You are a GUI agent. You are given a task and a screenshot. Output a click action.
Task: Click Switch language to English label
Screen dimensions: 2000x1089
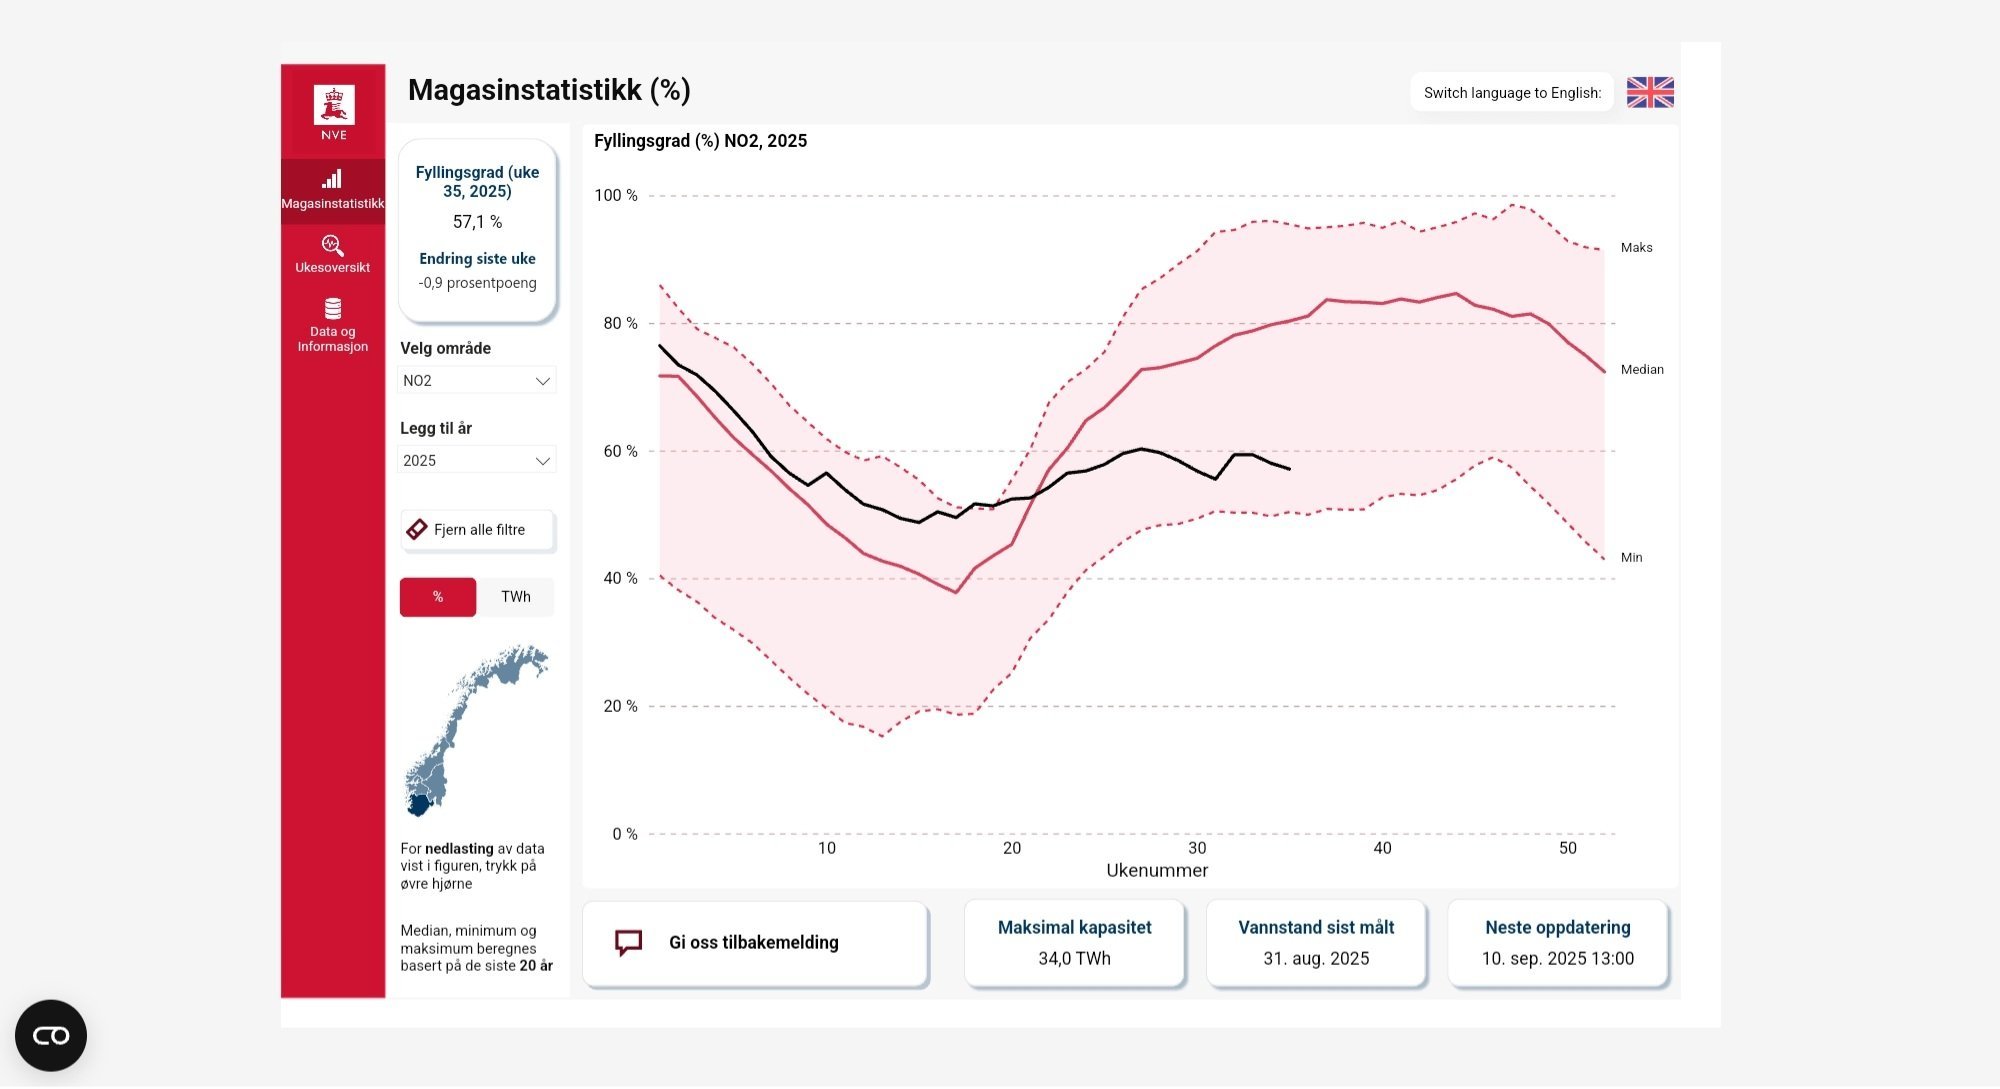click(1512, 92)
